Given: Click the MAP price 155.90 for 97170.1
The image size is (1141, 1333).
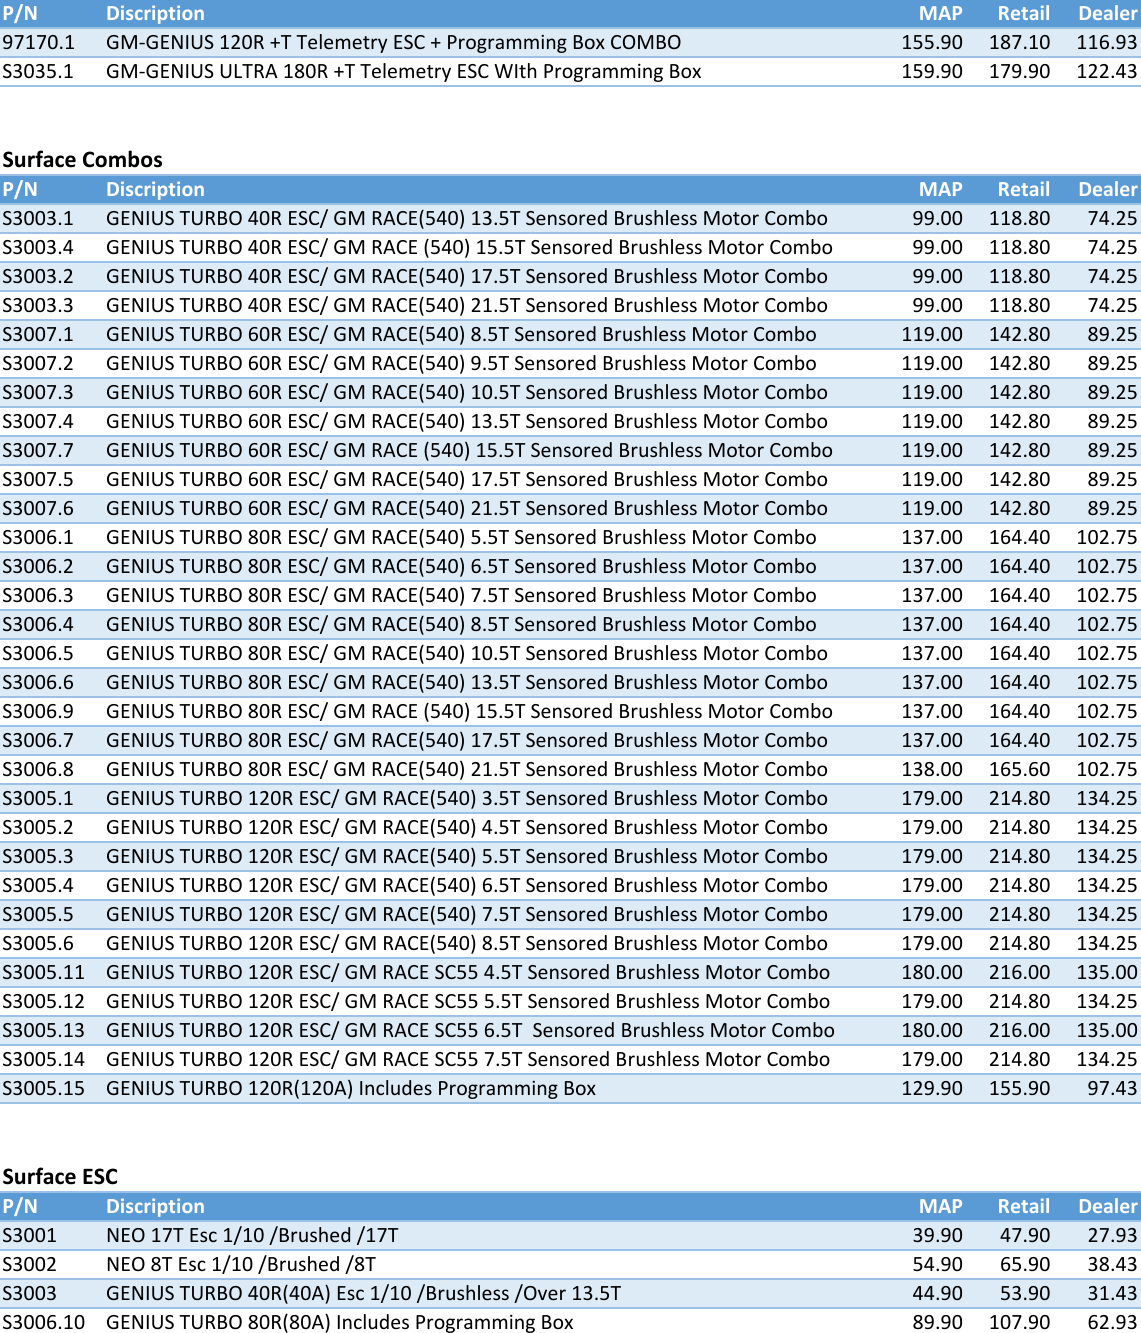Looking at the screenshot, I should 934,42.
